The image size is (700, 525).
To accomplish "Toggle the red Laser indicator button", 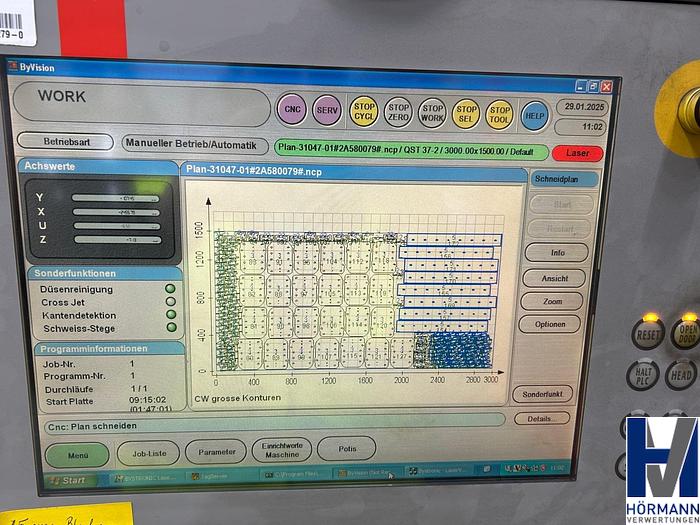I will tap(578, 153).
